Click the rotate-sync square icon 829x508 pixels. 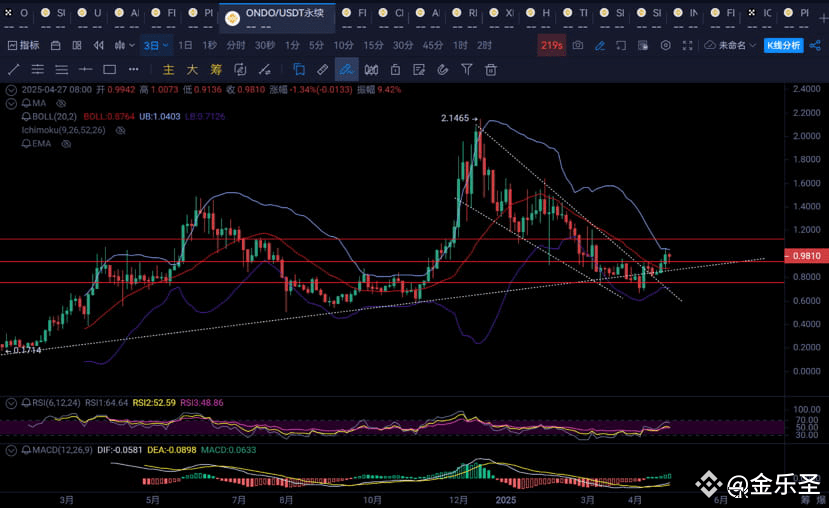tap(240, 69)
